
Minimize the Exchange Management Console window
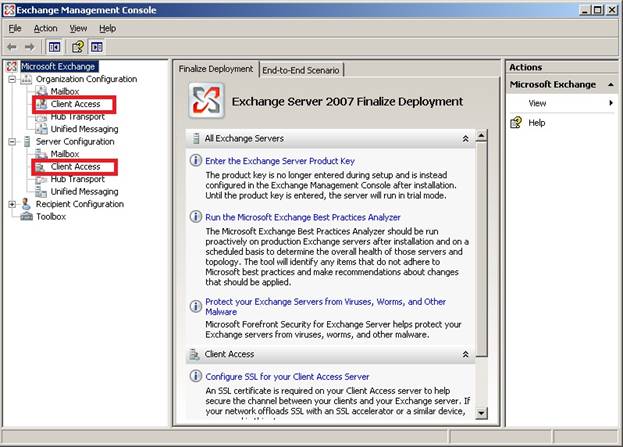tap(584, 10)
